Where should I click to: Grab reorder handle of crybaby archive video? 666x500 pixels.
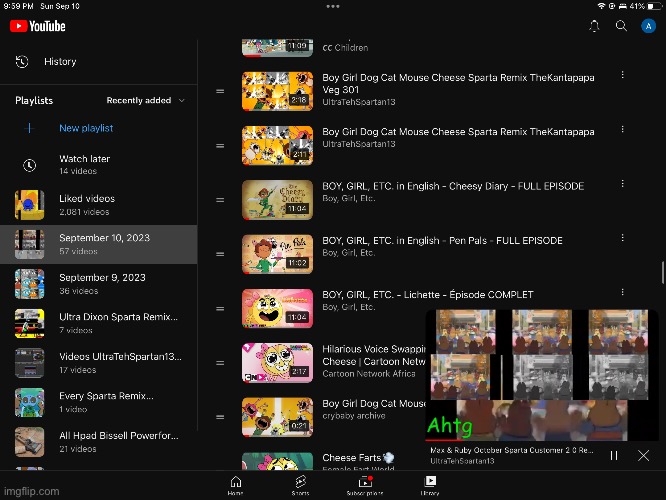(220, 417)
